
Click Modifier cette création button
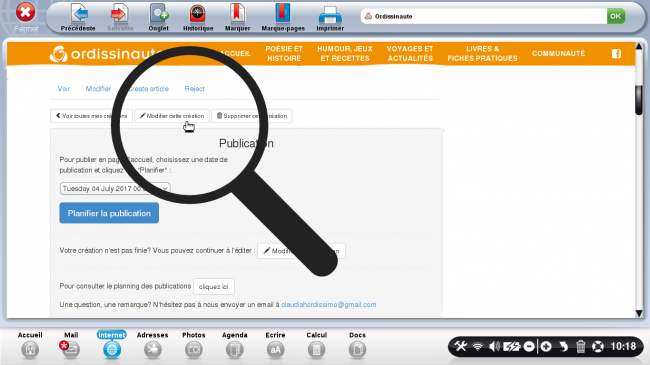(x=172, y=116)
